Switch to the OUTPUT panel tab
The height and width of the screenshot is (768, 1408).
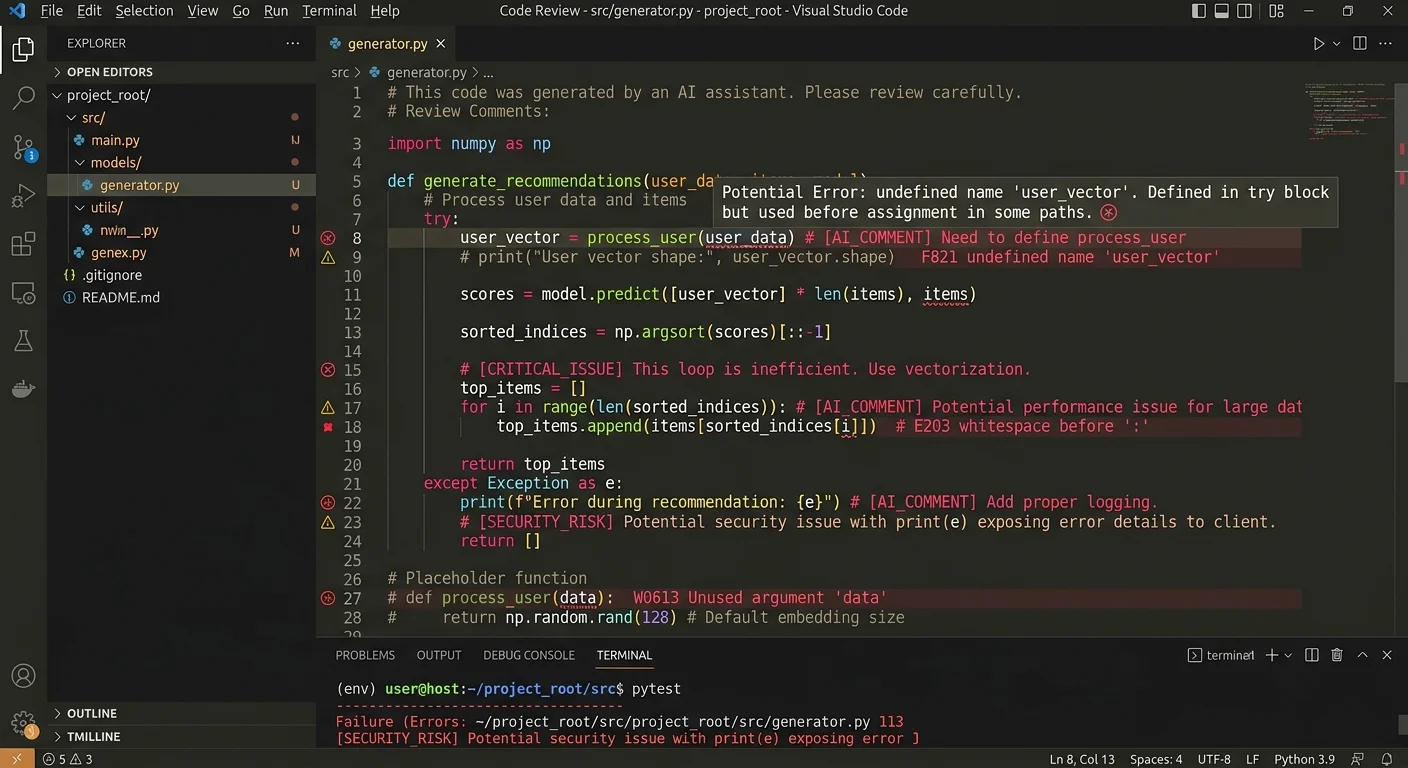(x=439, y=655)
